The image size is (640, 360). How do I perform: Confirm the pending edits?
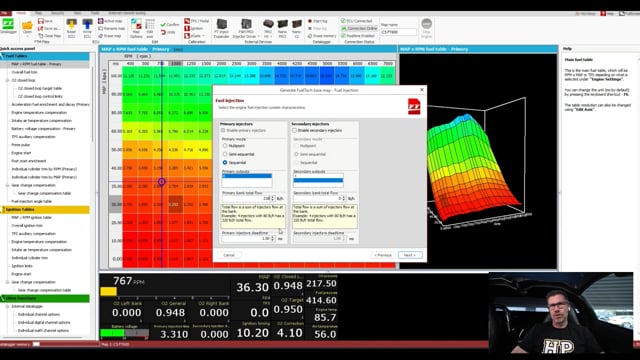(x=170, y=24)
